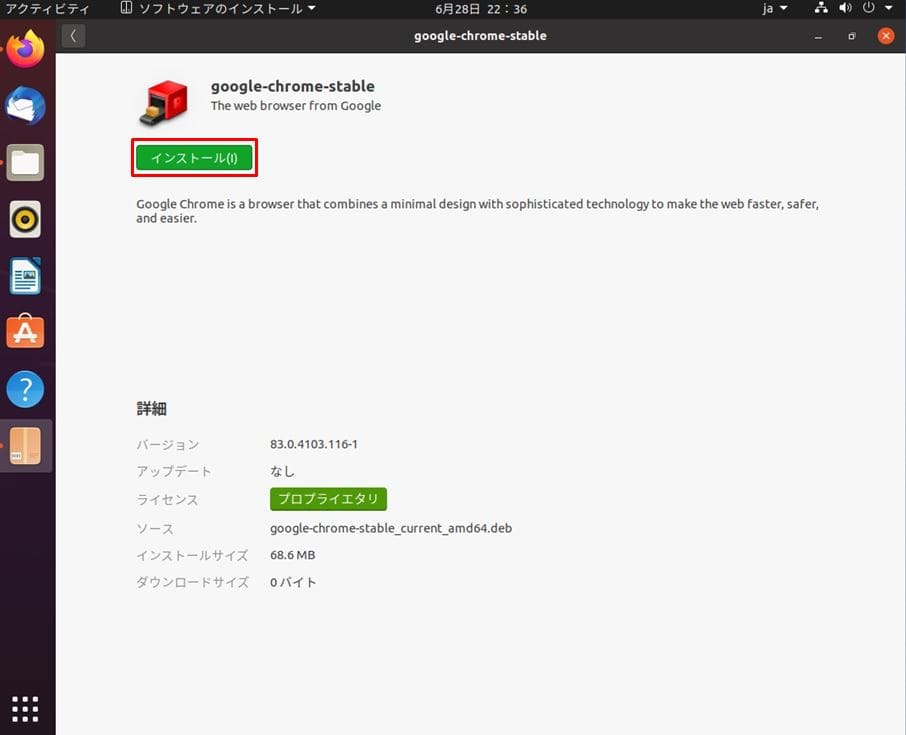The image size is (906, 735).
Task: Open the Help icon in dock
Action: pyautogui.click(x=25, y=389)
